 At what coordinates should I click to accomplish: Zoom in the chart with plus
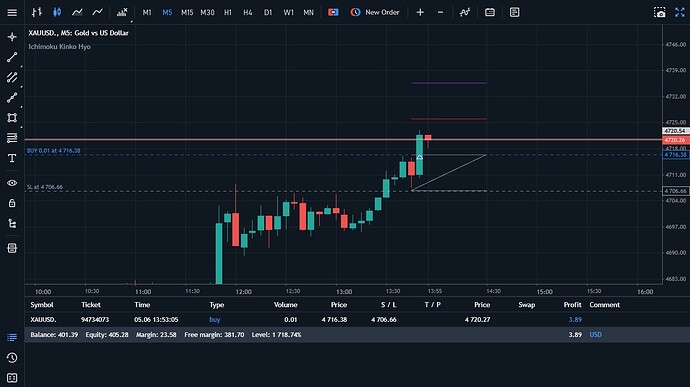(420, 12)
